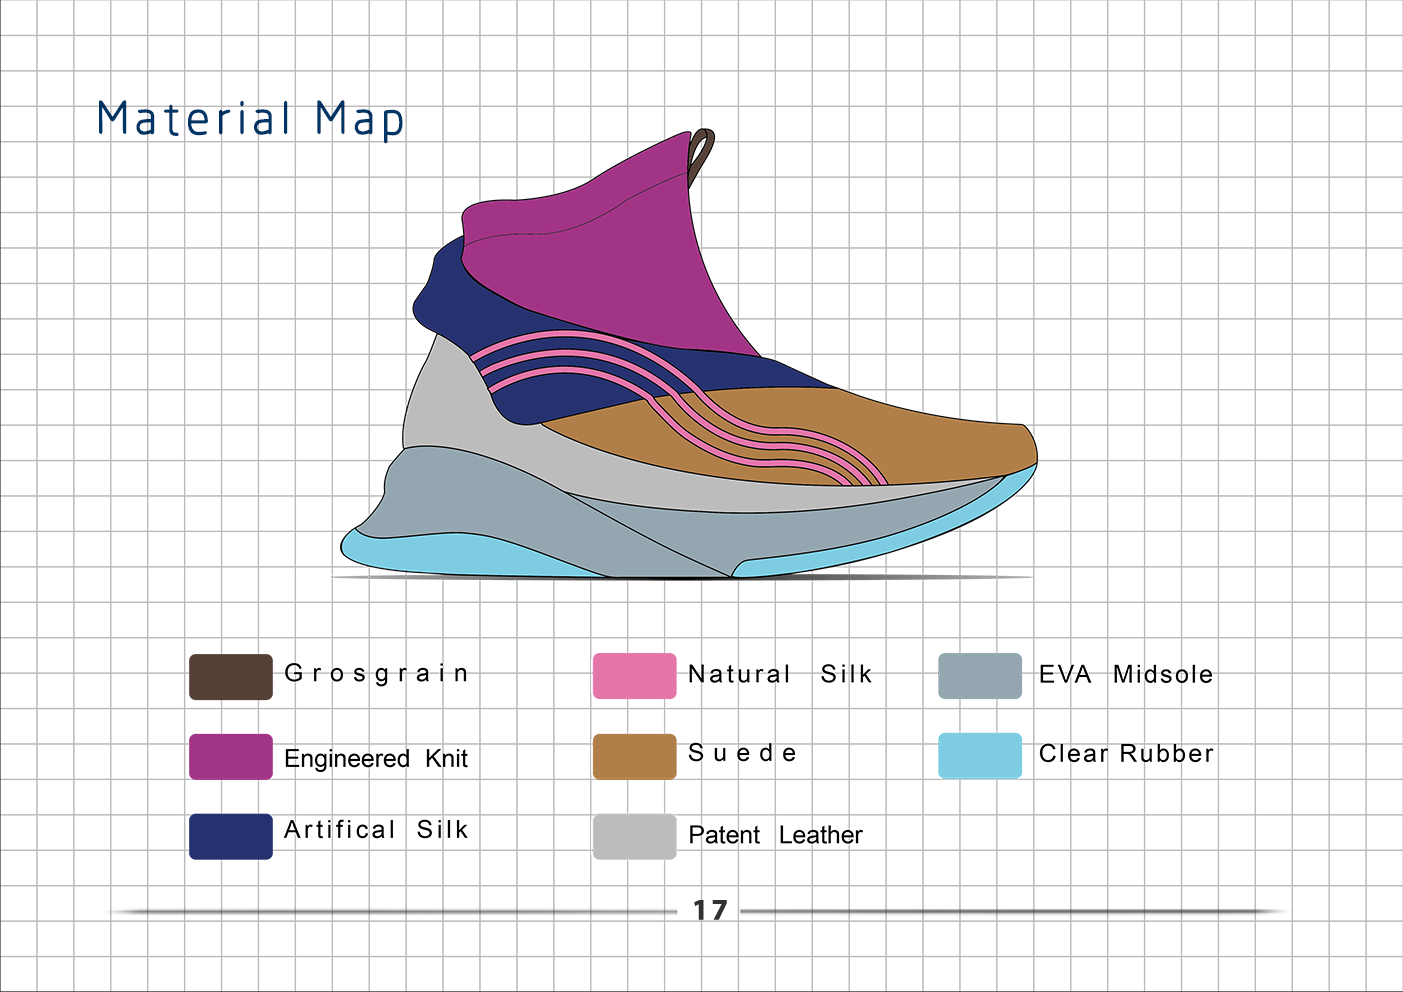Image resolution: width=1403 pixels, height=992 pixels.
Task: Click the Grosgrain brown color swatch
Action: pos(230,676)
